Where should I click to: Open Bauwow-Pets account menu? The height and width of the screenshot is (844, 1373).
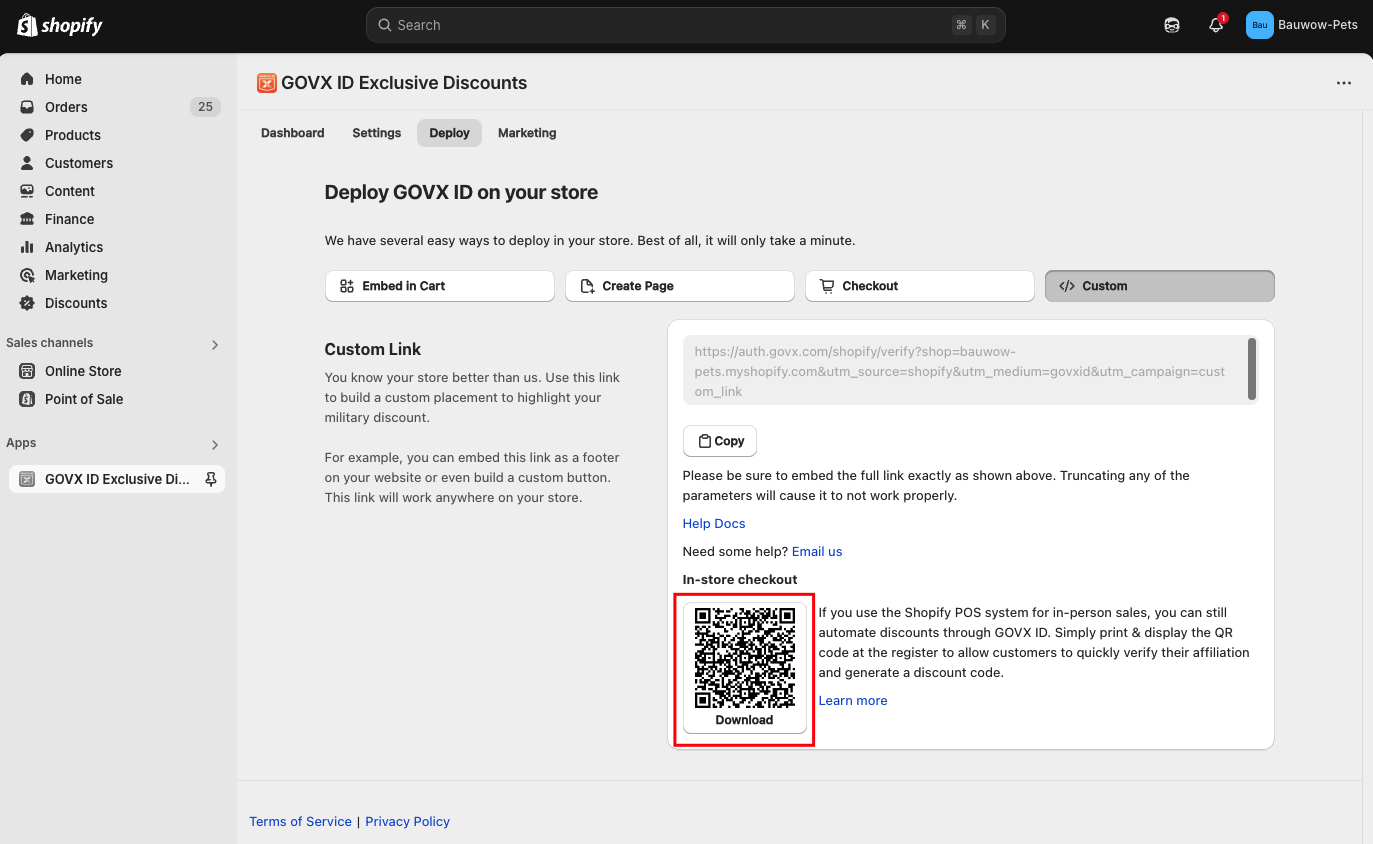1302,25
